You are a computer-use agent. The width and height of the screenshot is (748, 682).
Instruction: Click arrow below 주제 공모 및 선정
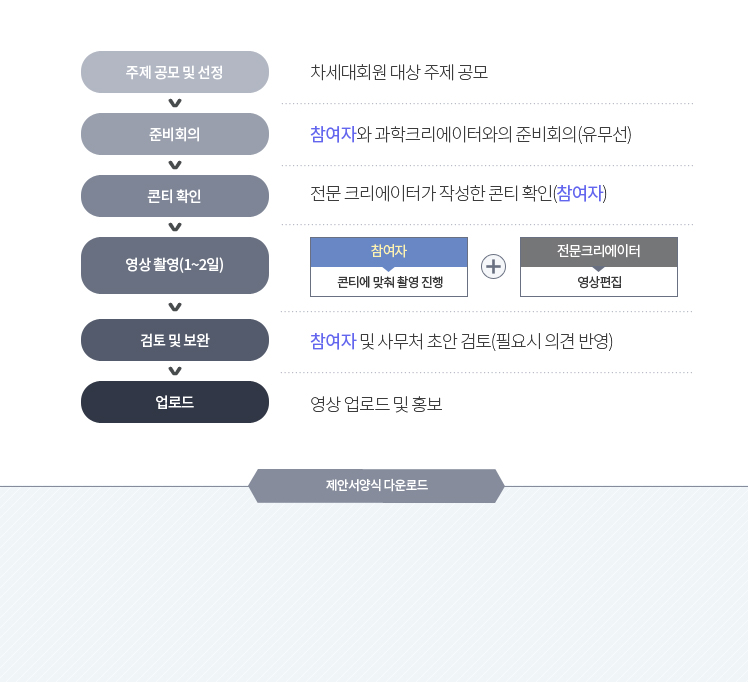coord(175,103)
